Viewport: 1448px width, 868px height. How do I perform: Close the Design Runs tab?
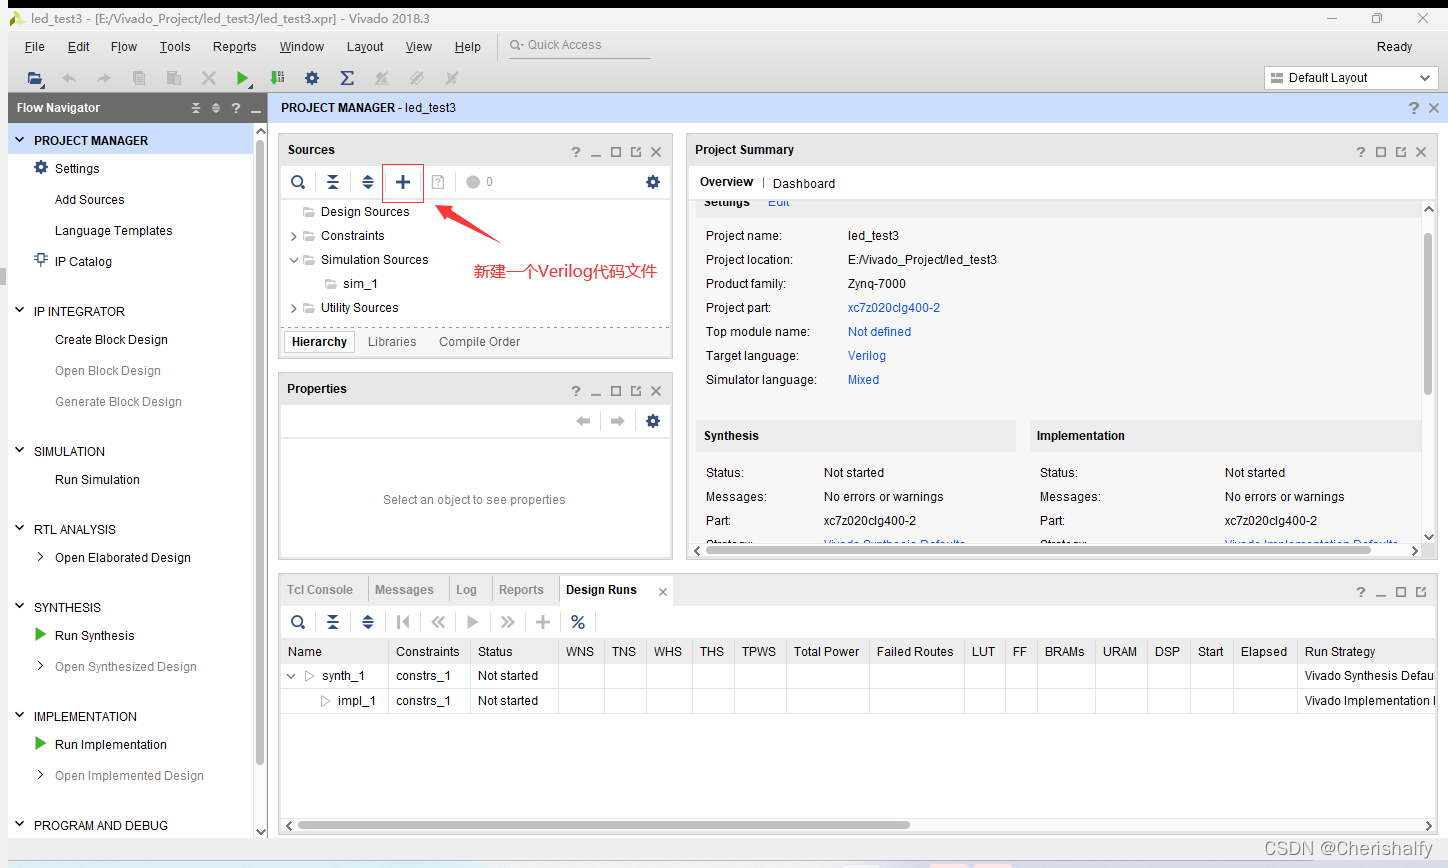(663, 592)
